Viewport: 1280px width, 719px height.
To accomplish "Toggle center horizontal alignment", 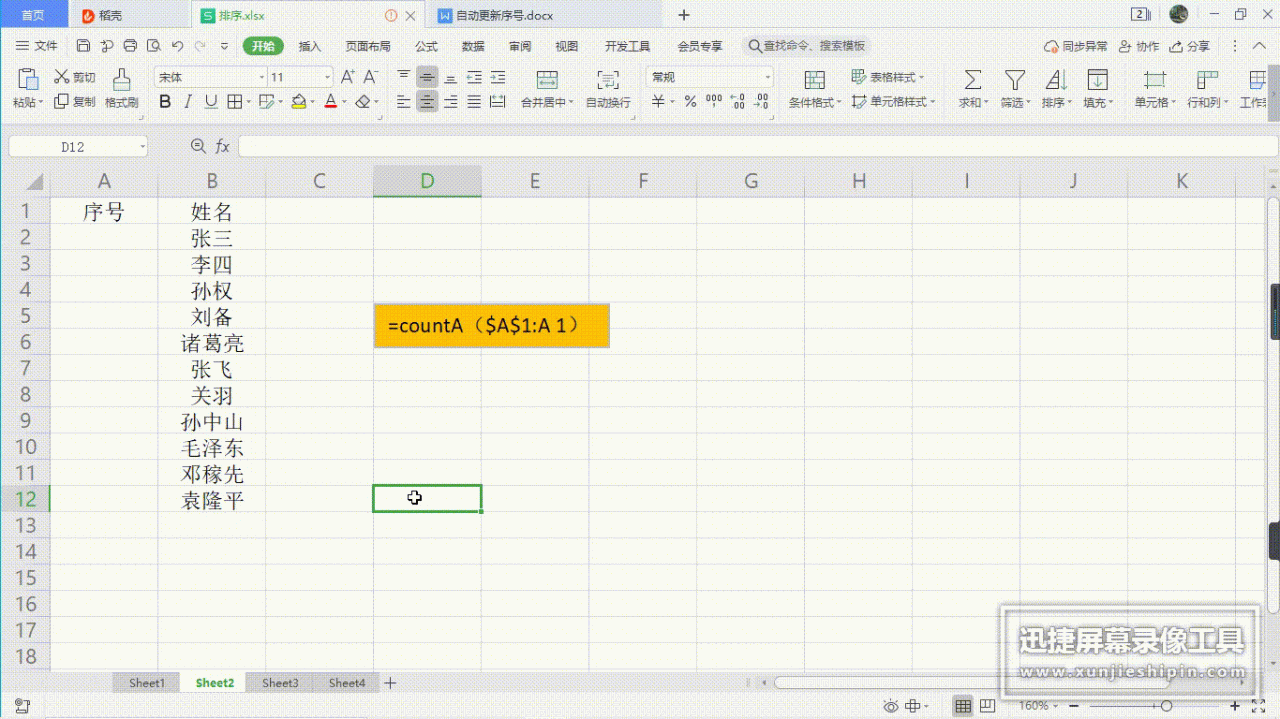I will click(x=427, y=101).
